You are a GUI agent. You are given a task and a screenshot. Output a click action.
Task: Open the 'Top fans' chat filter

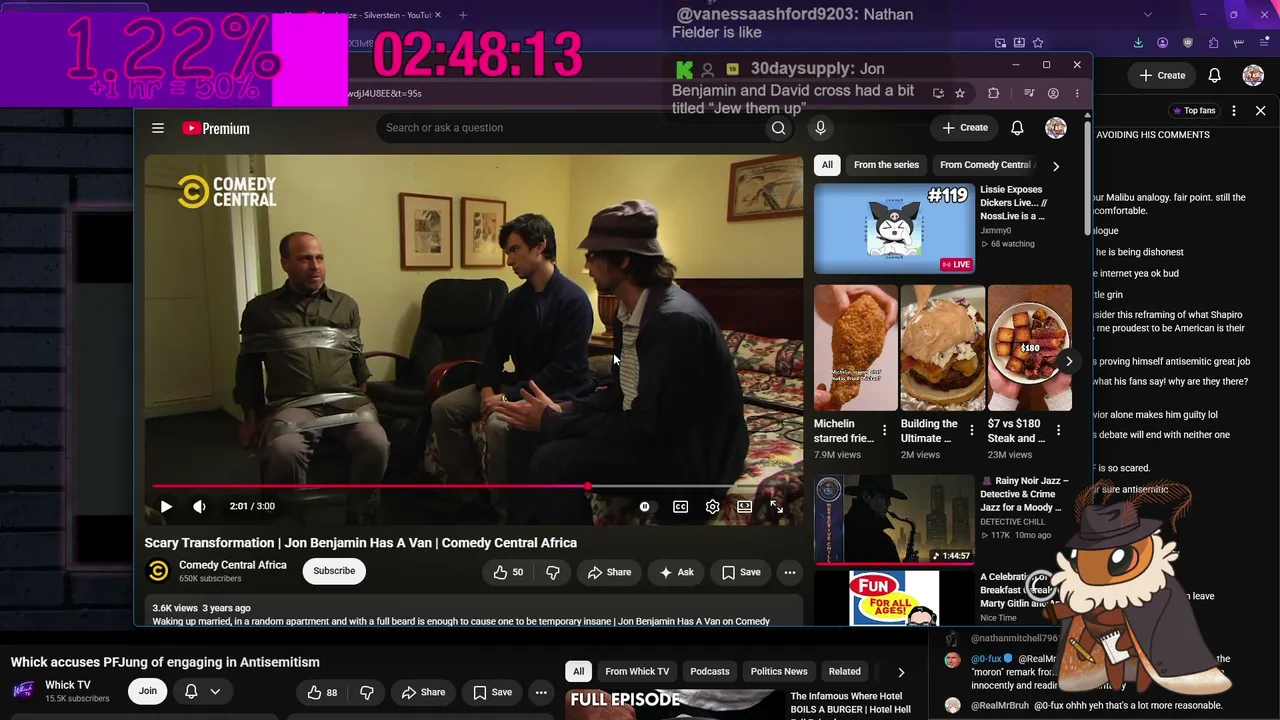coord(1194,111)
